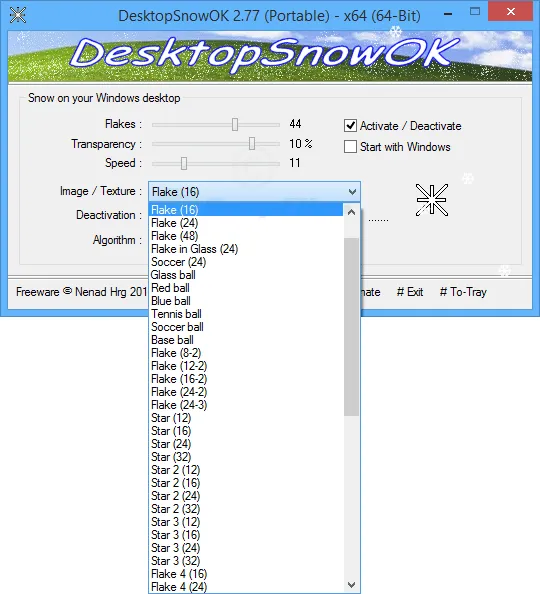Choose Star 3 (32) entry

pos(246,561)
